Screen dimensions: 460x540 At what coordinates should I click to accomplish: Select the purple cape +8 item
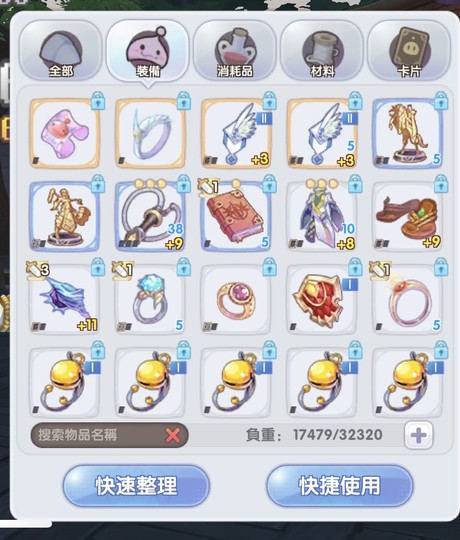coord(322,216)
